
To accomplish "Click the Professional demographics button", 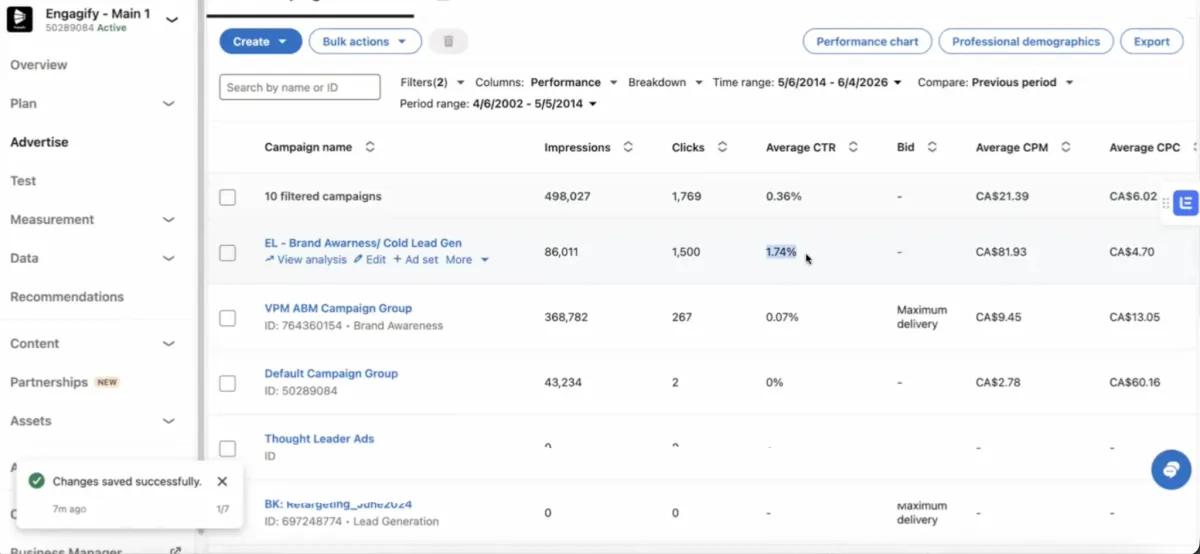I will pyautogui.click(x=1026, y=42).
